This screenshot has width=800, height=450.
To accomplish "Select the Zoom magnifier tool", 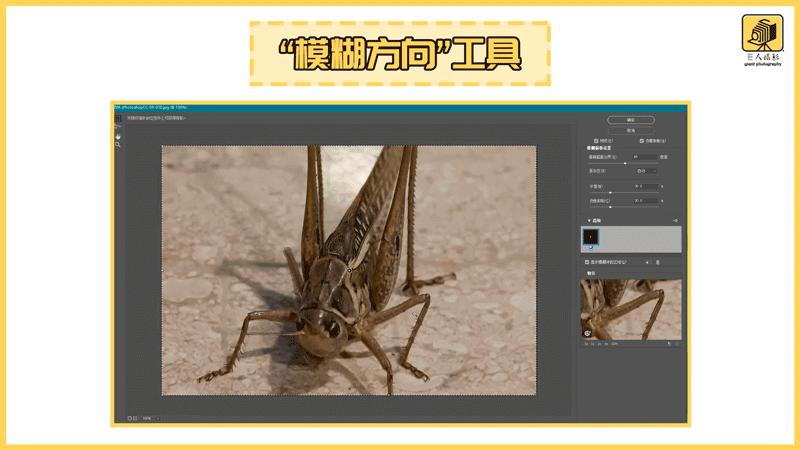I will coord(118,145).
